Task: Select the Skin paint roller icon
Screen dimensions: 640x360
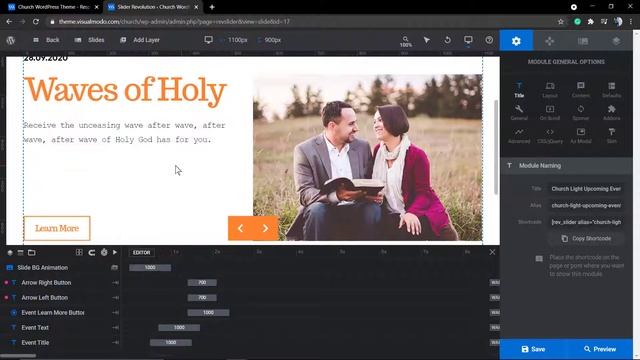Action: point(611,136)
